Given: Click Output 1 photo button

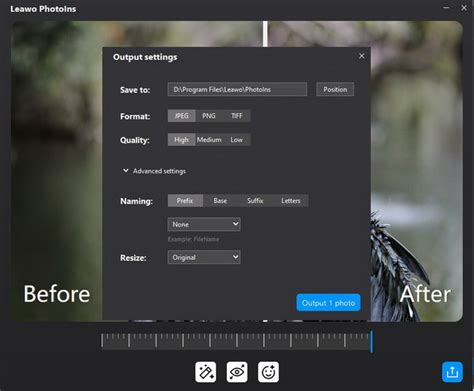Looking at the screenshot, I should (328, 303).
